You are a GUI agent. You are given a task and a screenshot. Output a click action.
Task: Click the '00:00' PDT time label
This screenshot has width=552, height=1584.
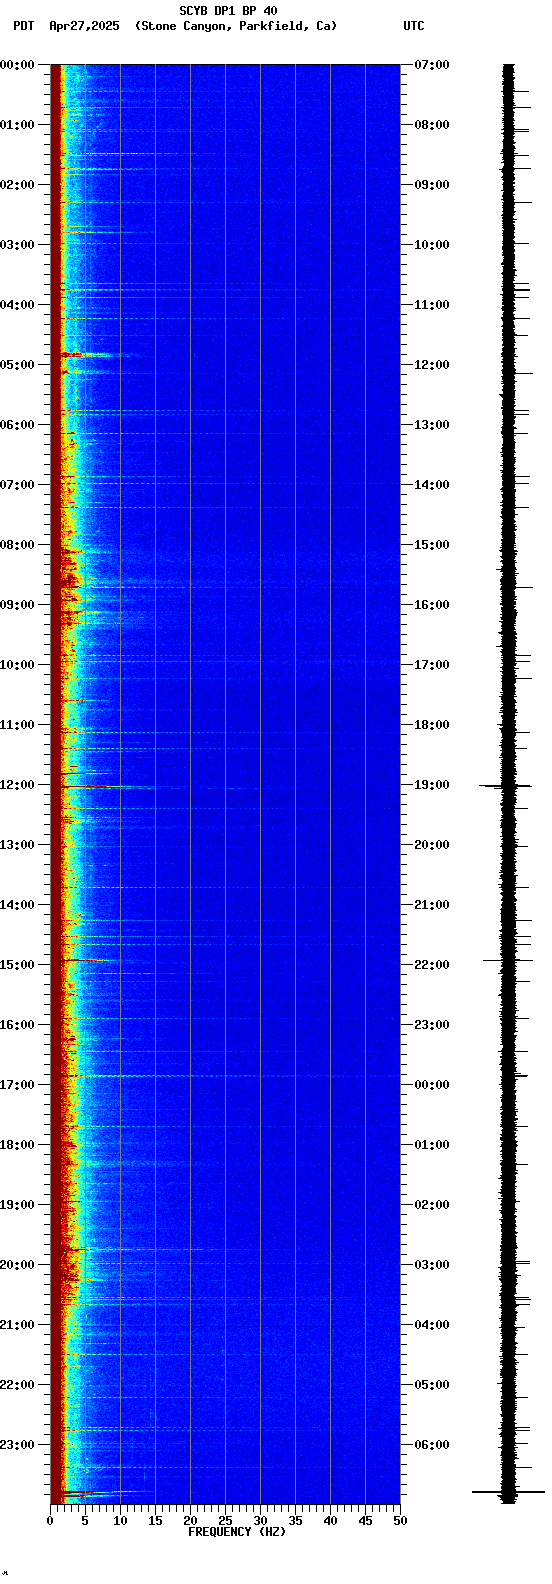point(17,65)
